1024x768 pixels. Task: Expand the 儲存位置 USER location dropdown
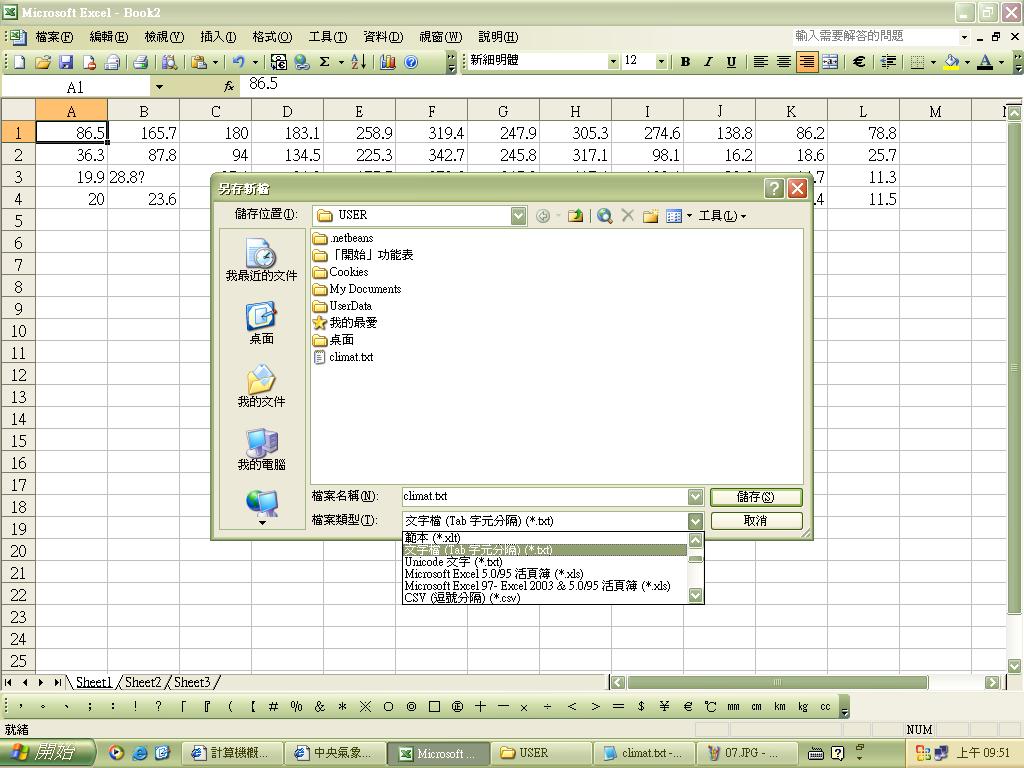(518, 216)
